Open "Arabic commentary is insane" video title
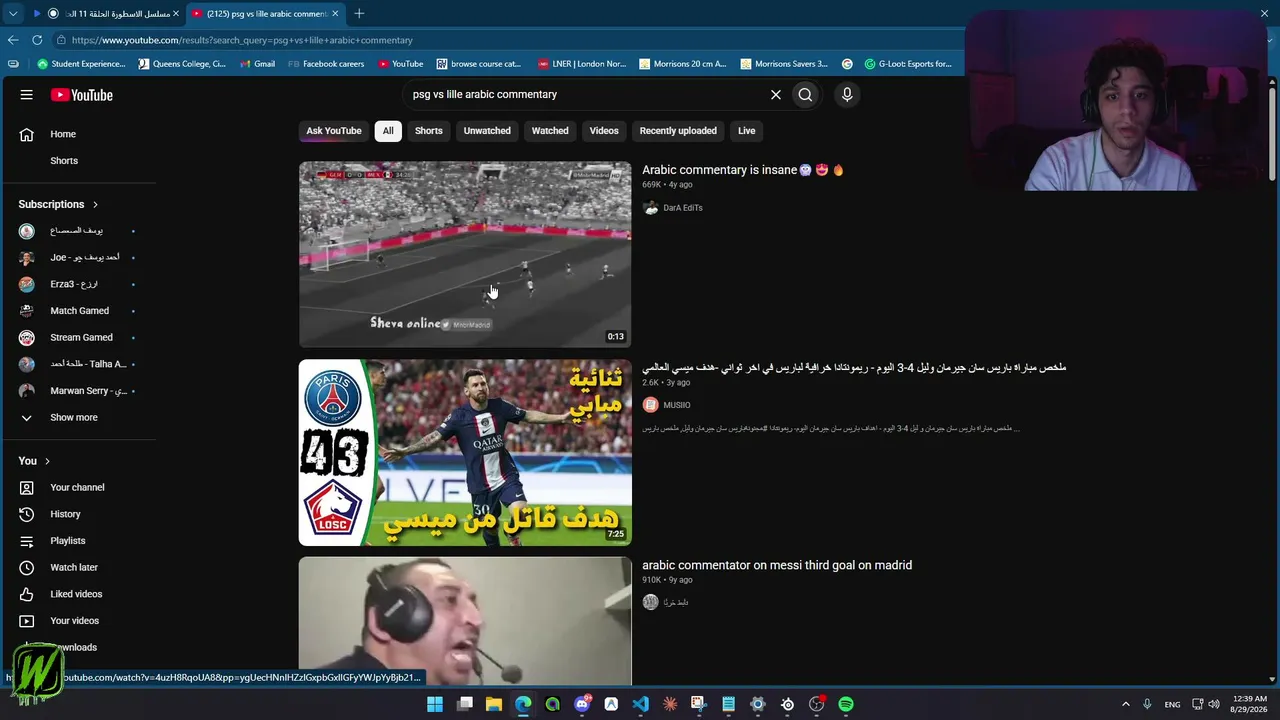This screenshot has height=720, width=1280. (x=743, y=170)
